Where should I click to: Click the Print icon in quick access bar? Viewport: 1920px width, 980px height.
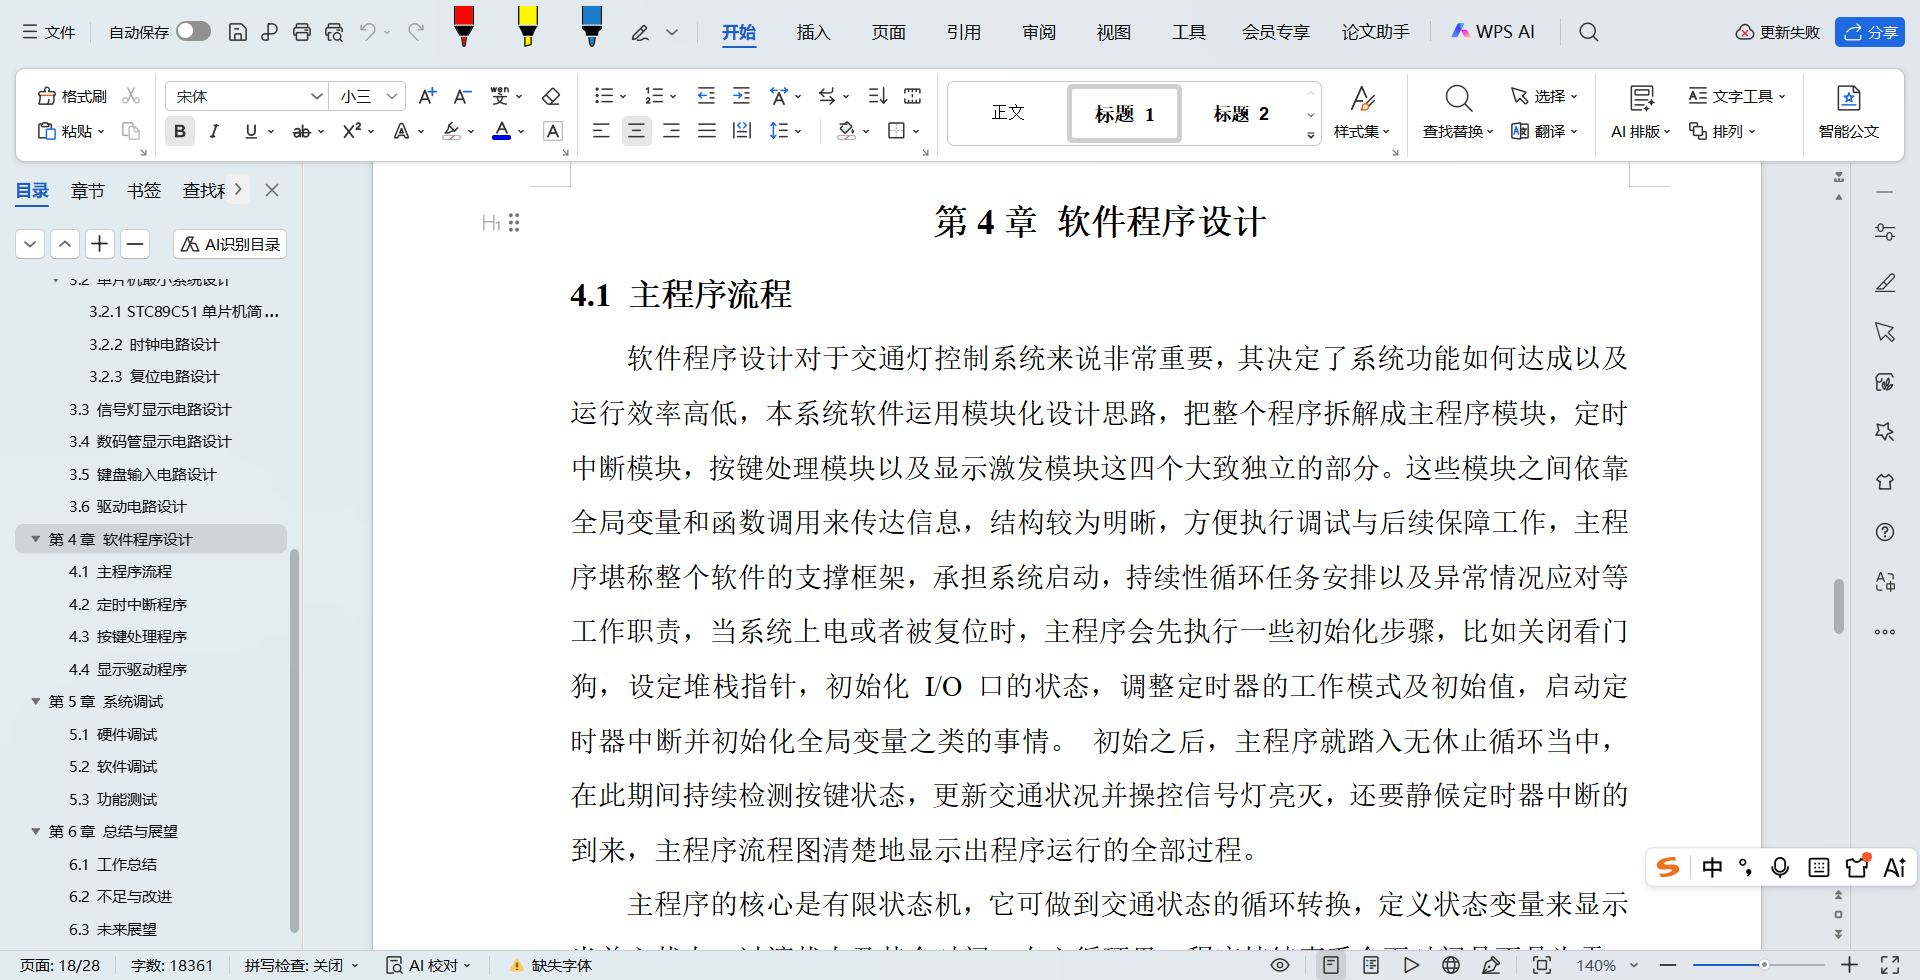click(302, 32)
